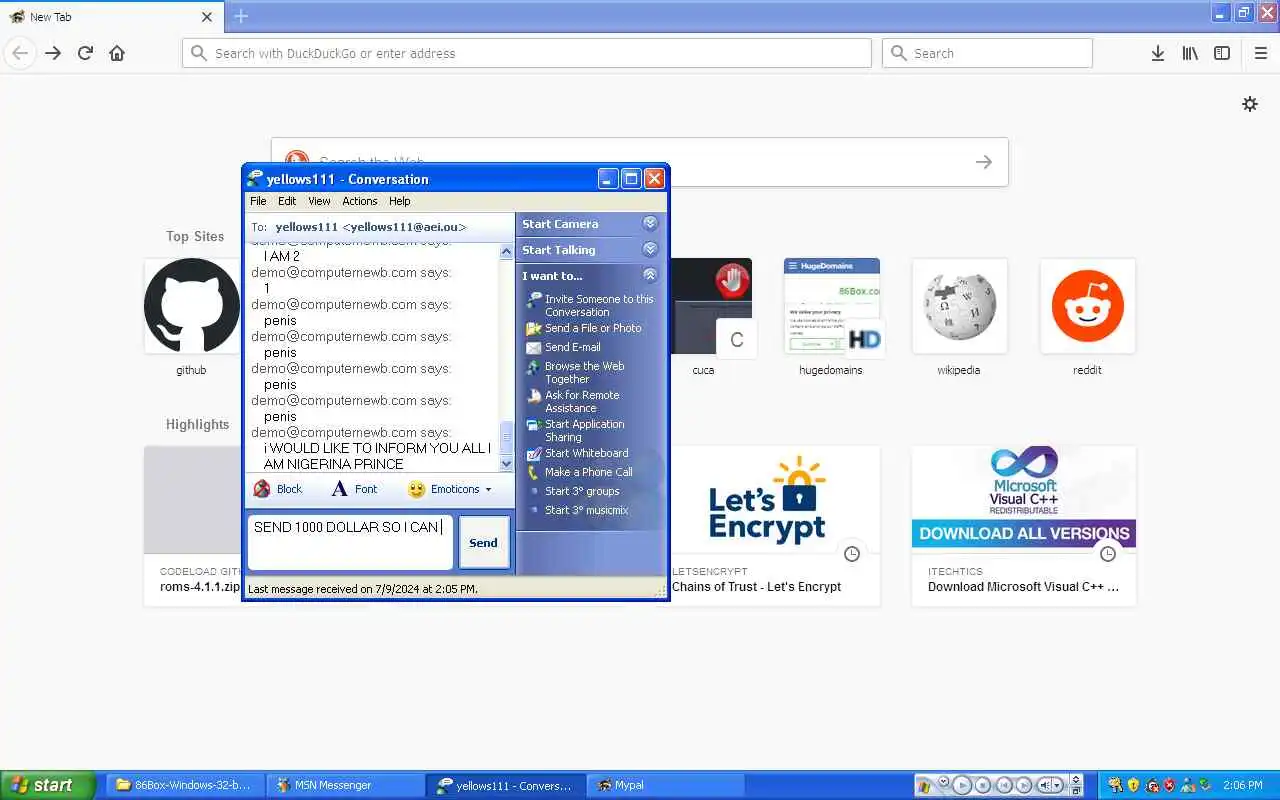
Task: Click browser forward arrow
Action: coord(53,53)
